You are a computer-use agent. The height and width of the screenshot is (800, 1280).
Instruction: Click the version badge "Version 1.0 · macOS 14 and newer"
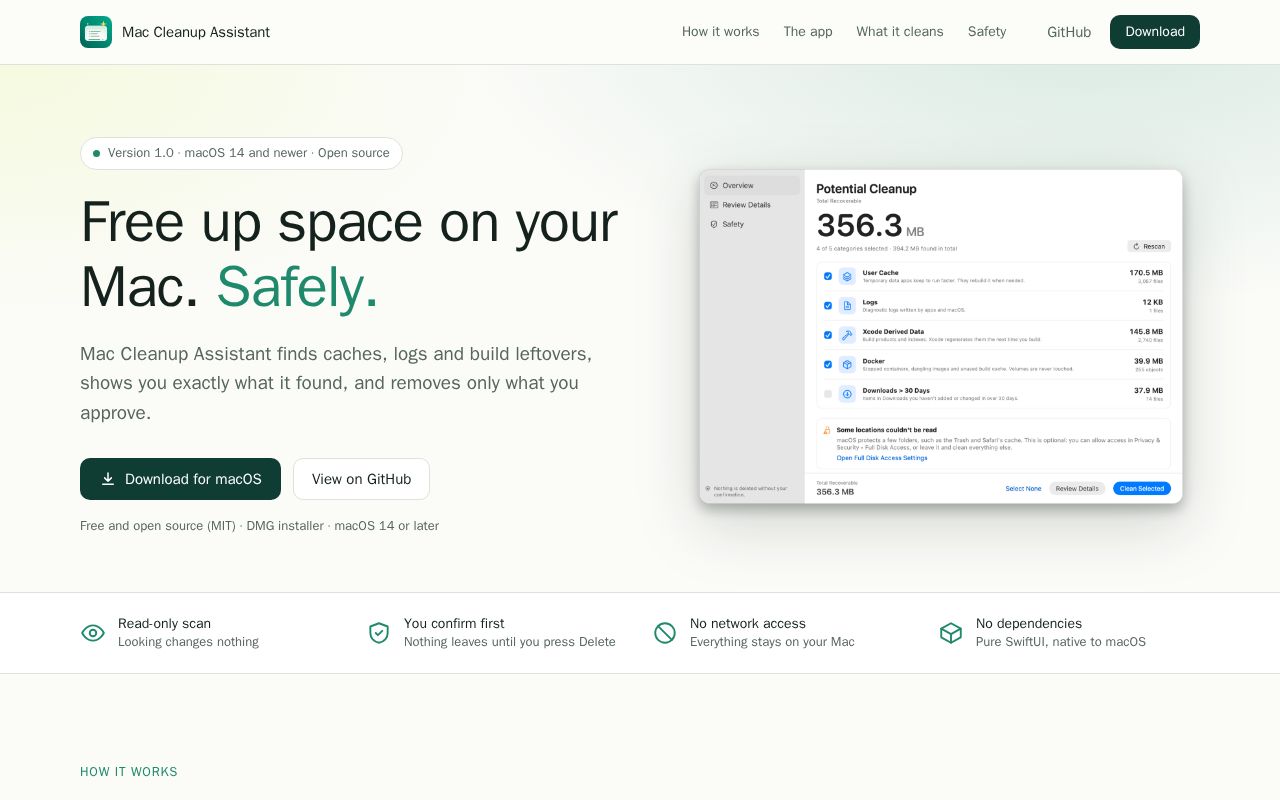click(x=241, y=153)
